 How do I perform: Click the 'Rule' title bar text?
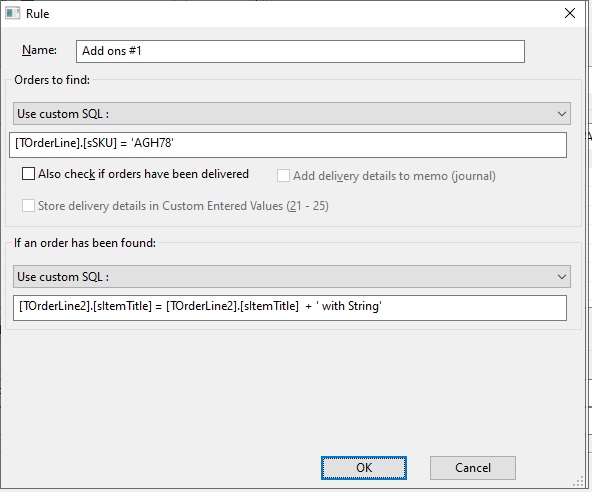point(37,14)
